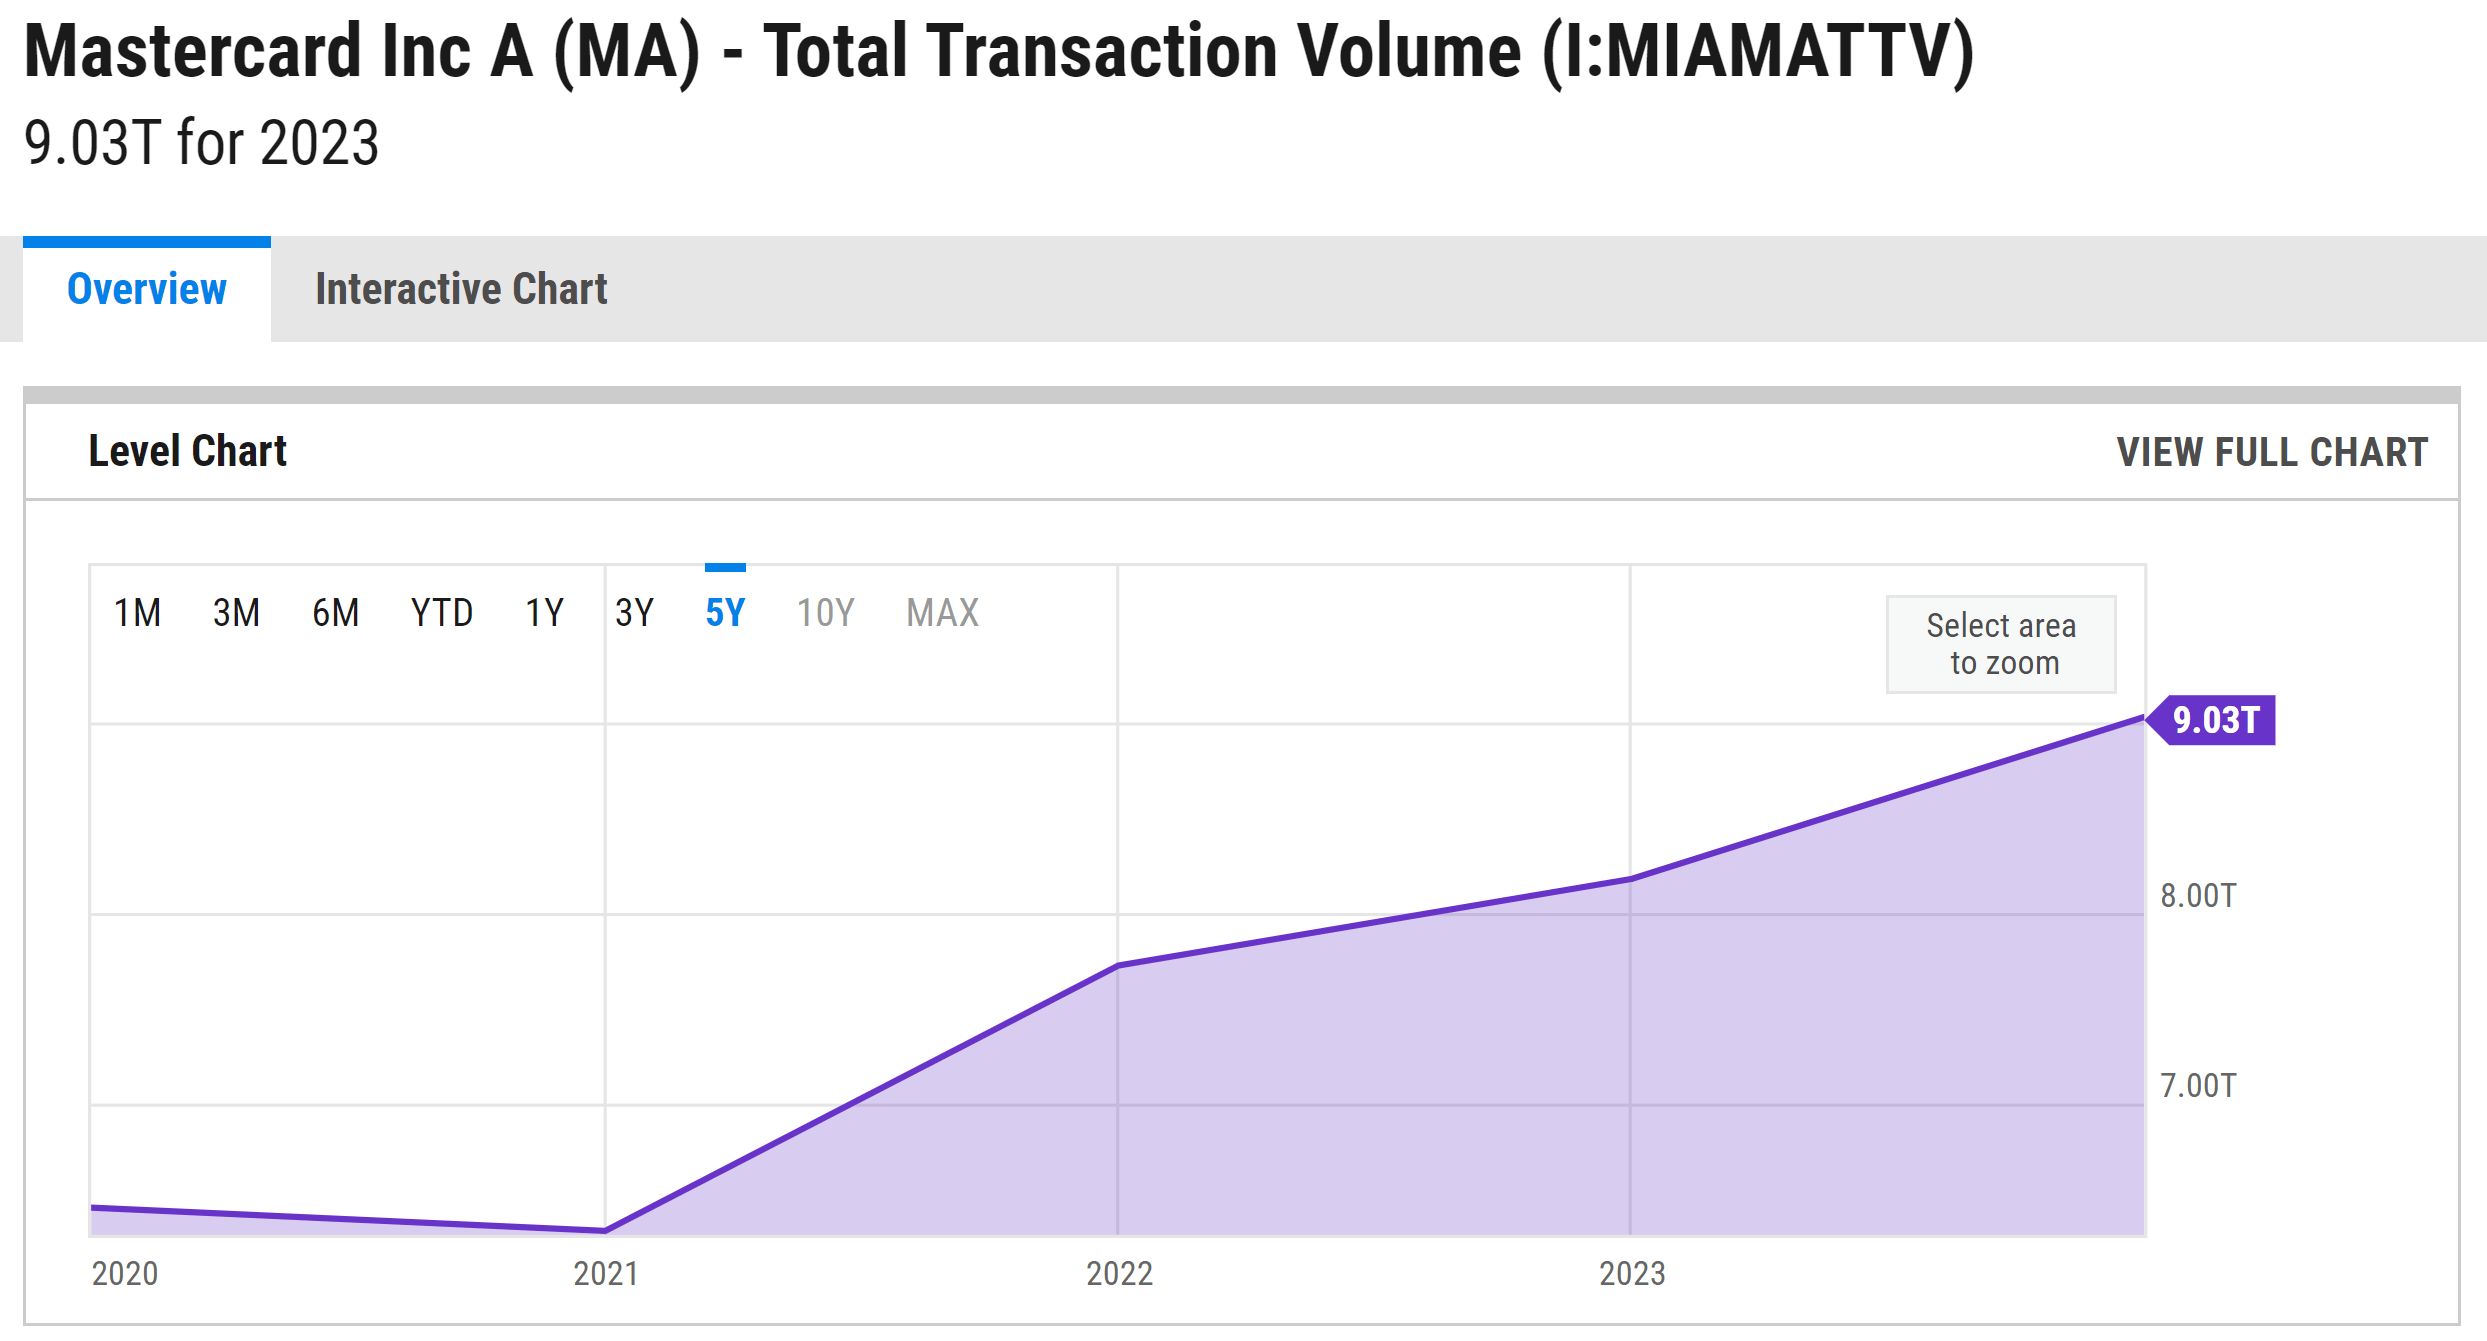Select the 1M time range
Image resolution: width=2487 pixels, height=1341 pixels.
(x=137, y=613)
